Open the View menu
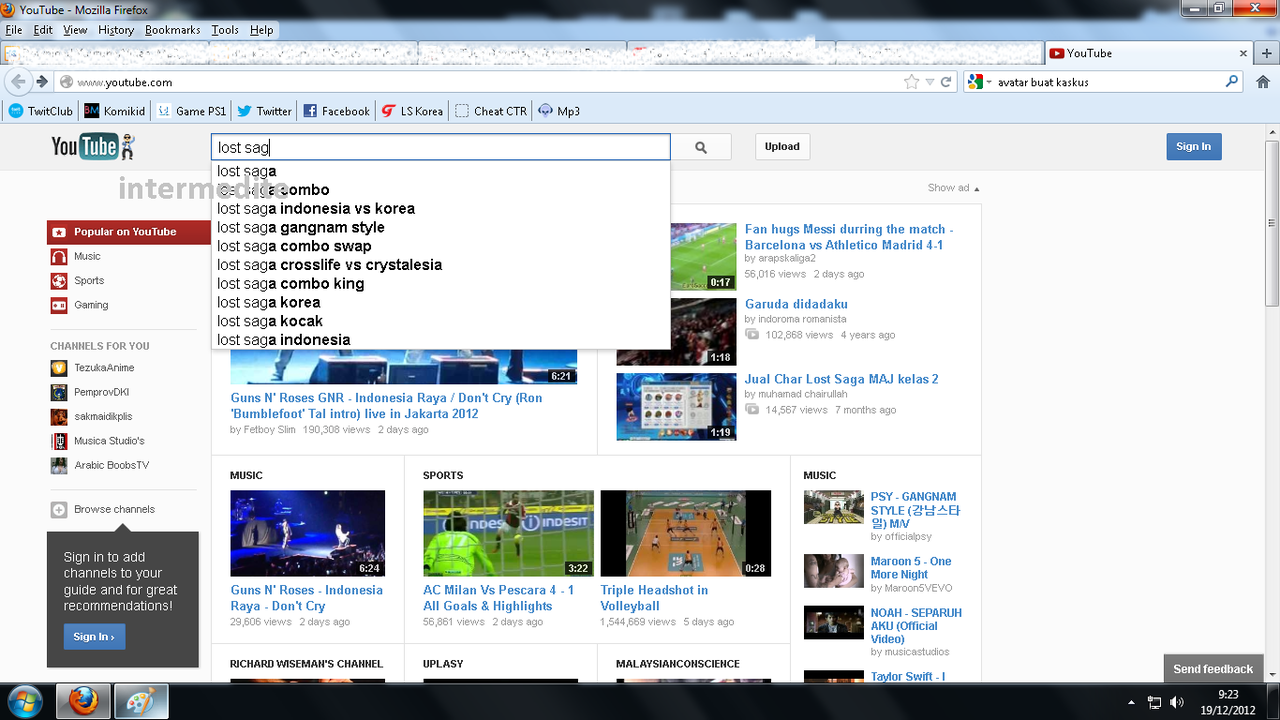The image size is (1280, 720). point(75,30)
